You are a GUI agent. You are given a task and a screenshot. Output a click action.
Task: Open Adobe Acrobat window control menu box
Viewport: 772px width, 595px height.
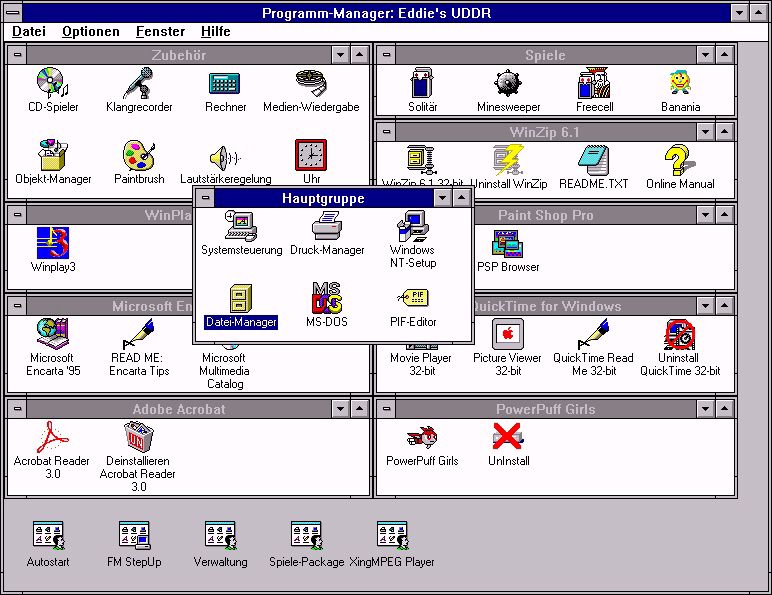pyautogui.click(x=17, y=409)
